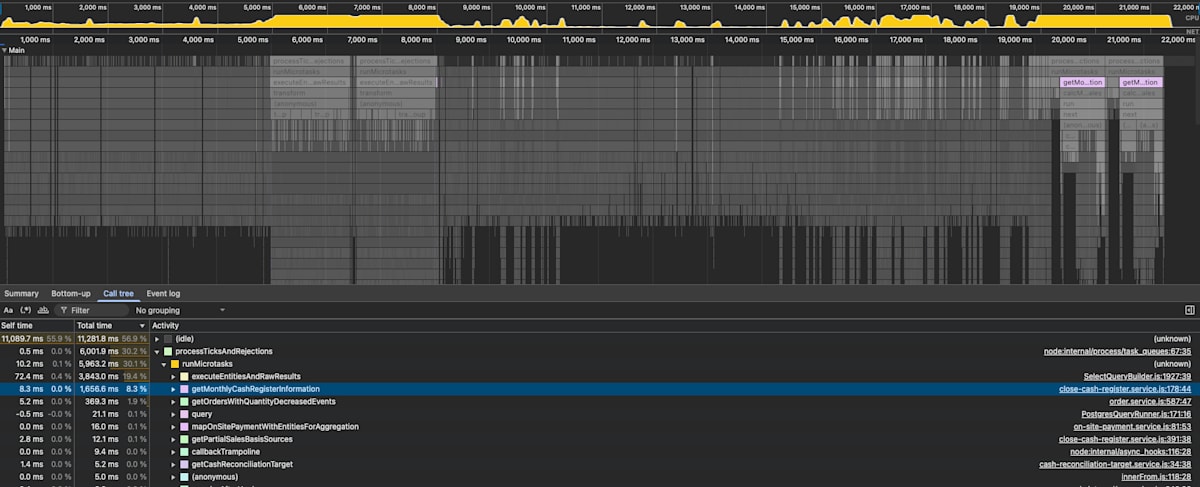Open the close-cash-register.service.js:178:44 link

1125,389
